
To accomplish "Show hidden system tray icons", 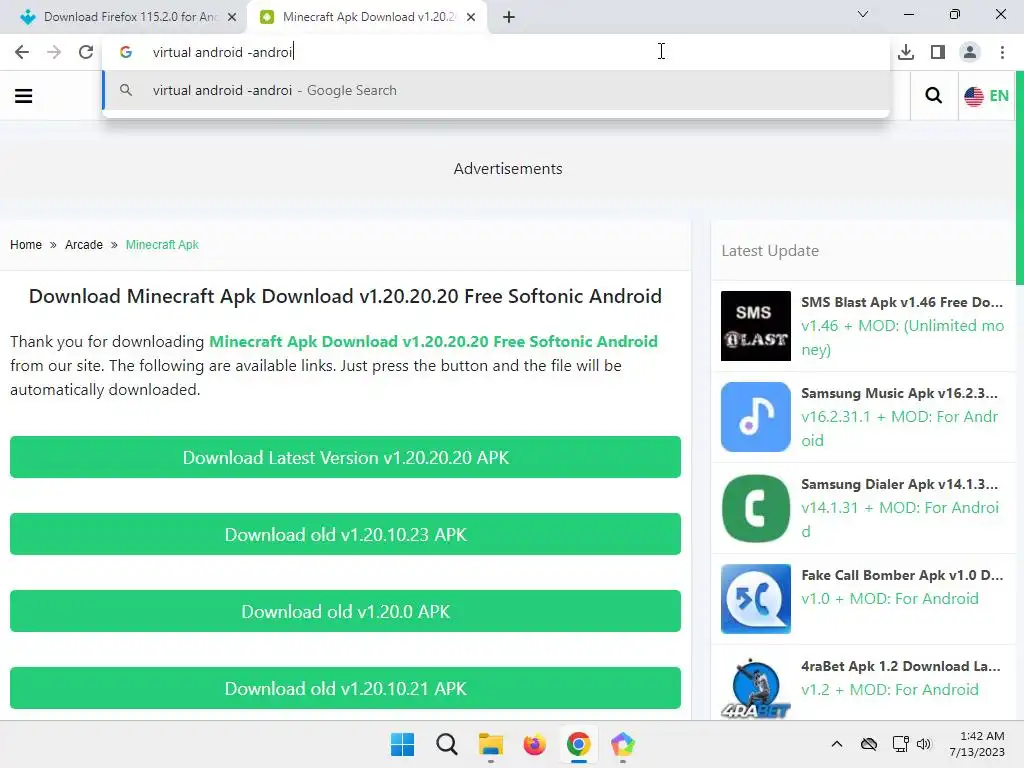I will click(x=837, y=744).
